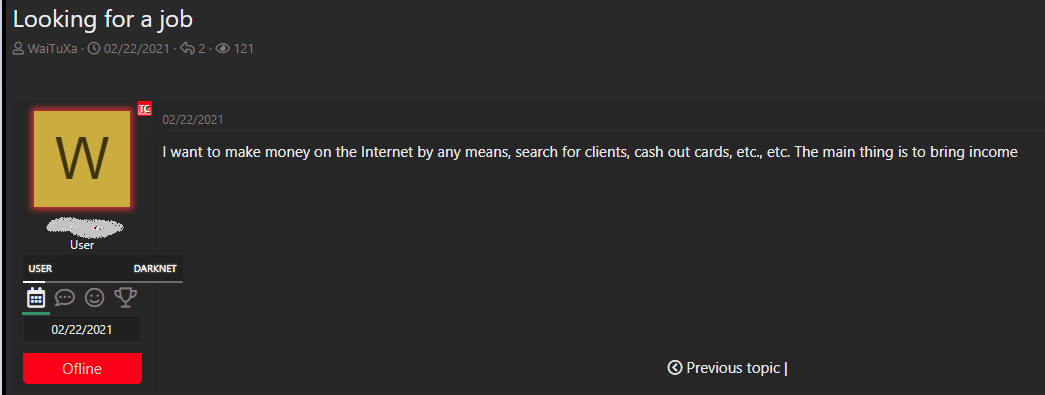Viewport: 1045px width, 395px height.
Task: Click the clock icon beside thread date
Action: click(94, 49)
